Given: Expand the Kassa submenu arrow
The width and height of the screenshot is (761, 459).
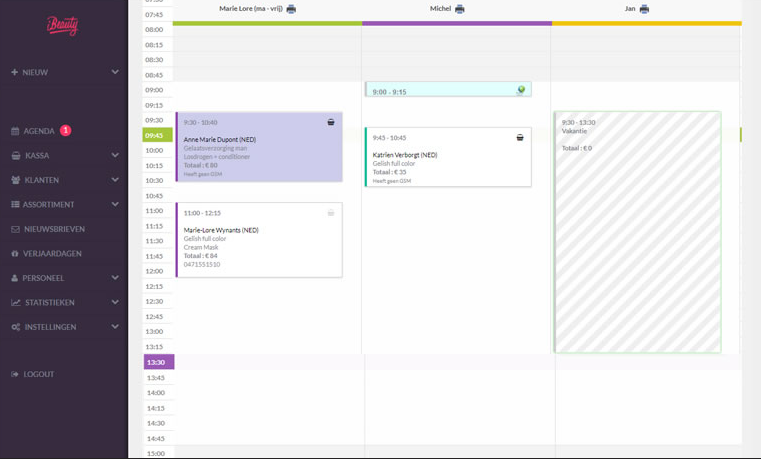Looking at the screenshot, I should (x=115, y=156).
